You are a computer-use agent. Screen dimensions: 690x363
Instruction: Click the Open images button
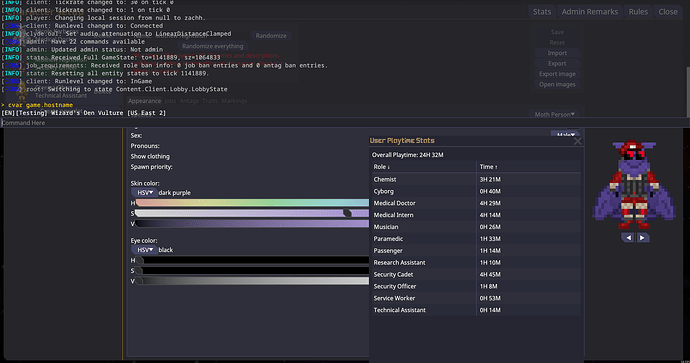pos(557,84)
